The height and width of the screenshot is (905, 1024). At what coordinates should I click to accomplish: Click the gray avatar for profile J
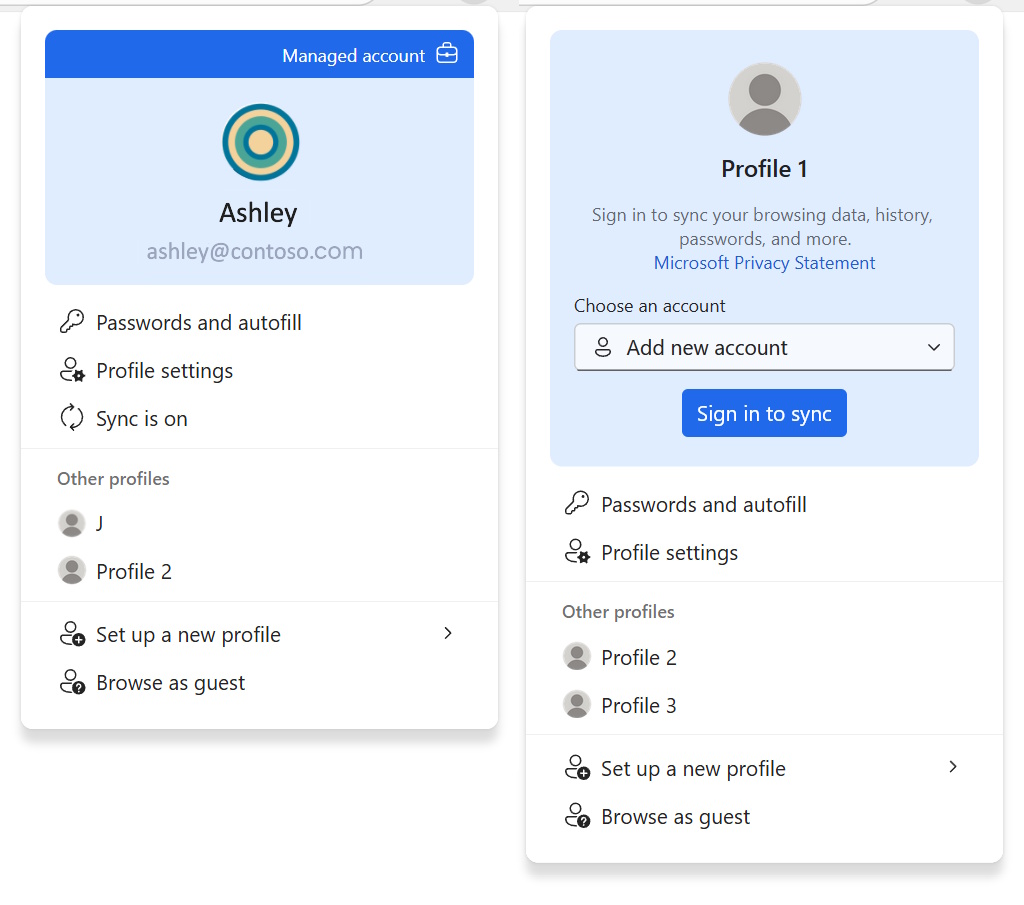72,523
